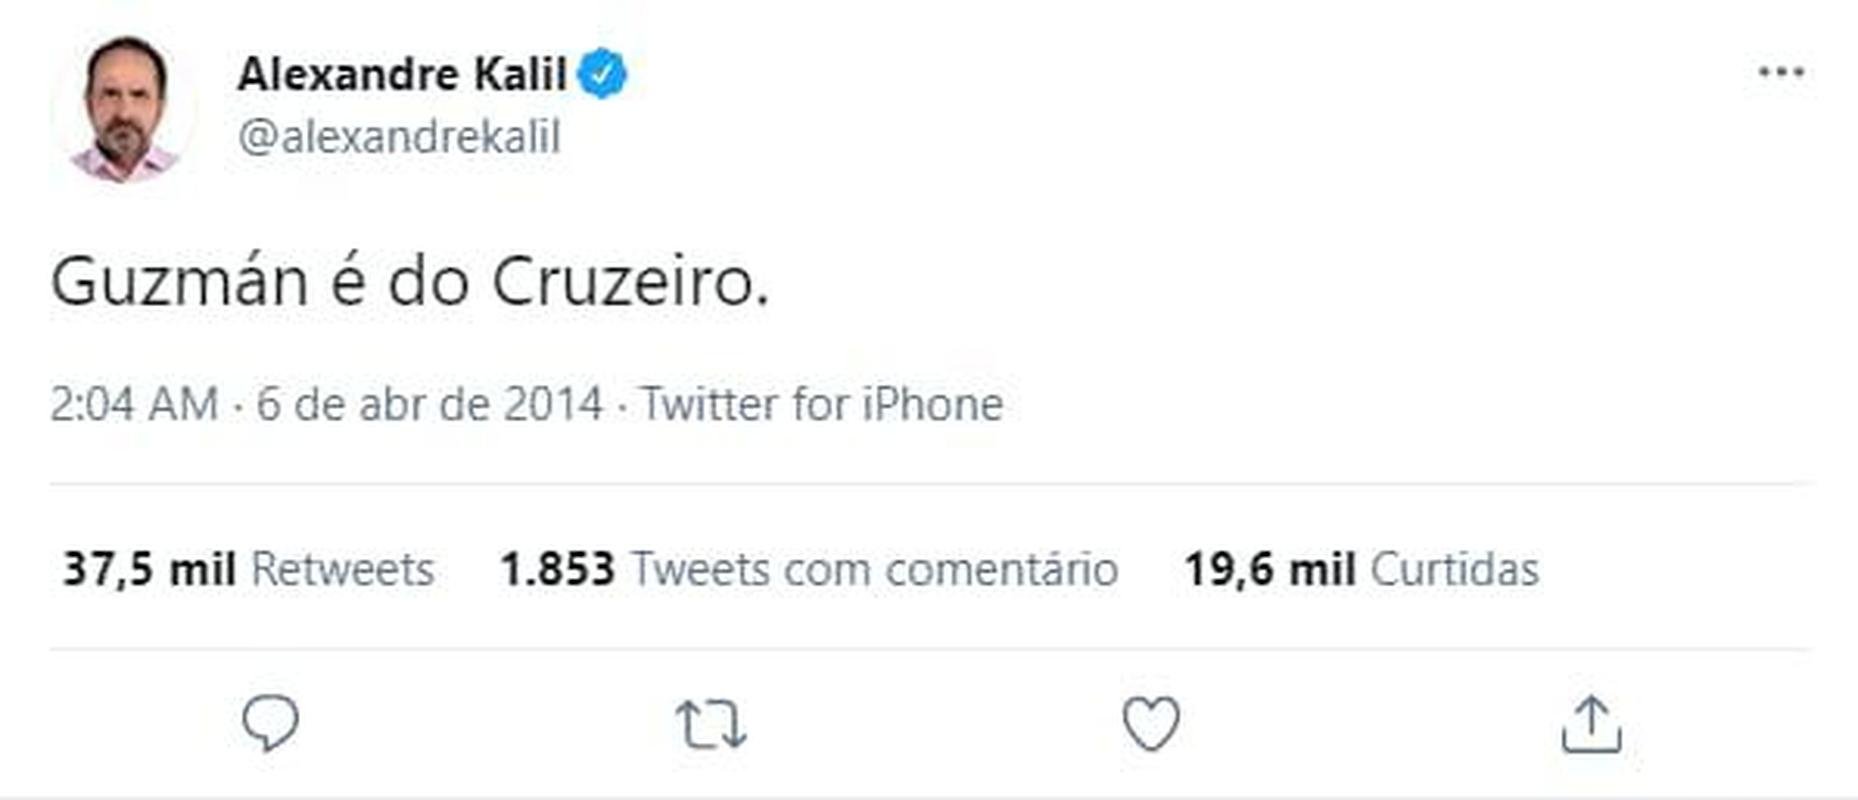Click the Retweets count number
1858x800 pixels.
tap(150, 570)
